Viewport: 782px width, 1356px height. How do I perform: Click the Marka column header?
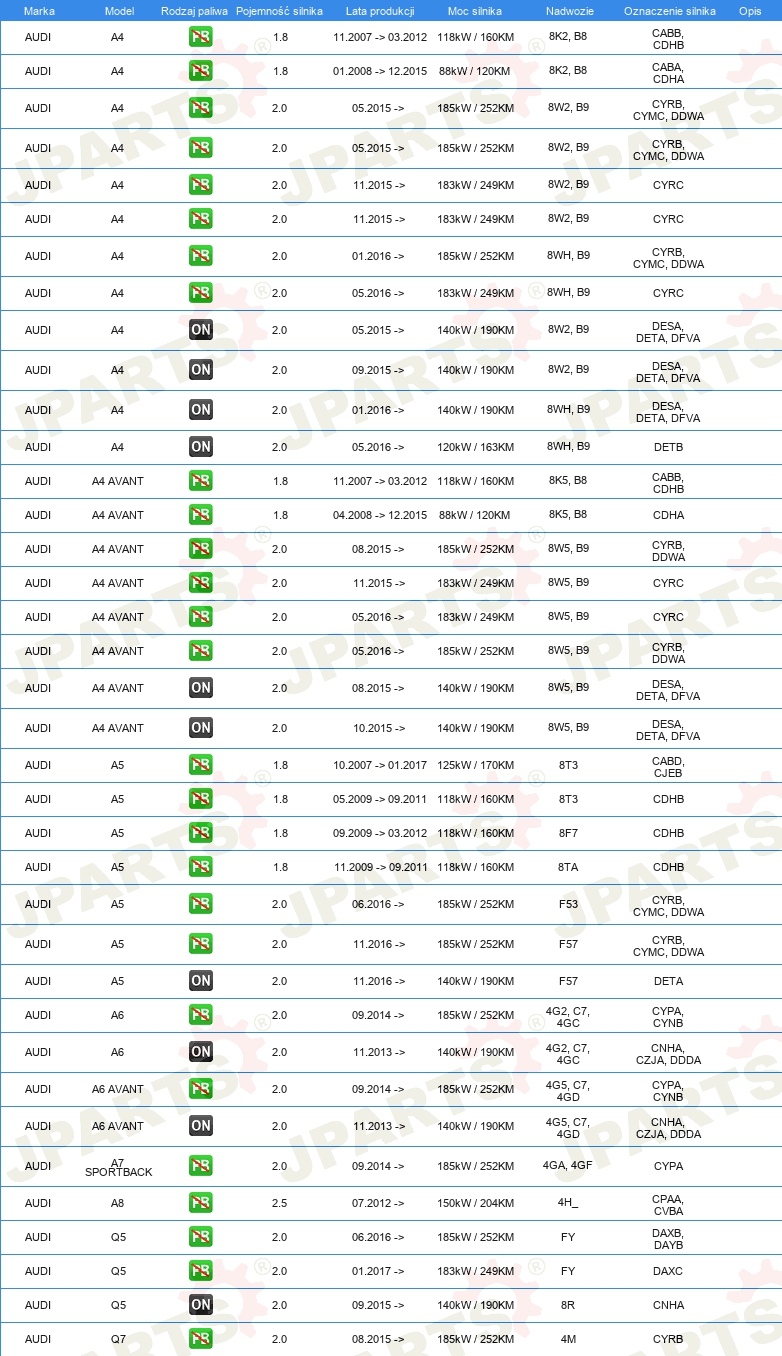(39, 10)
